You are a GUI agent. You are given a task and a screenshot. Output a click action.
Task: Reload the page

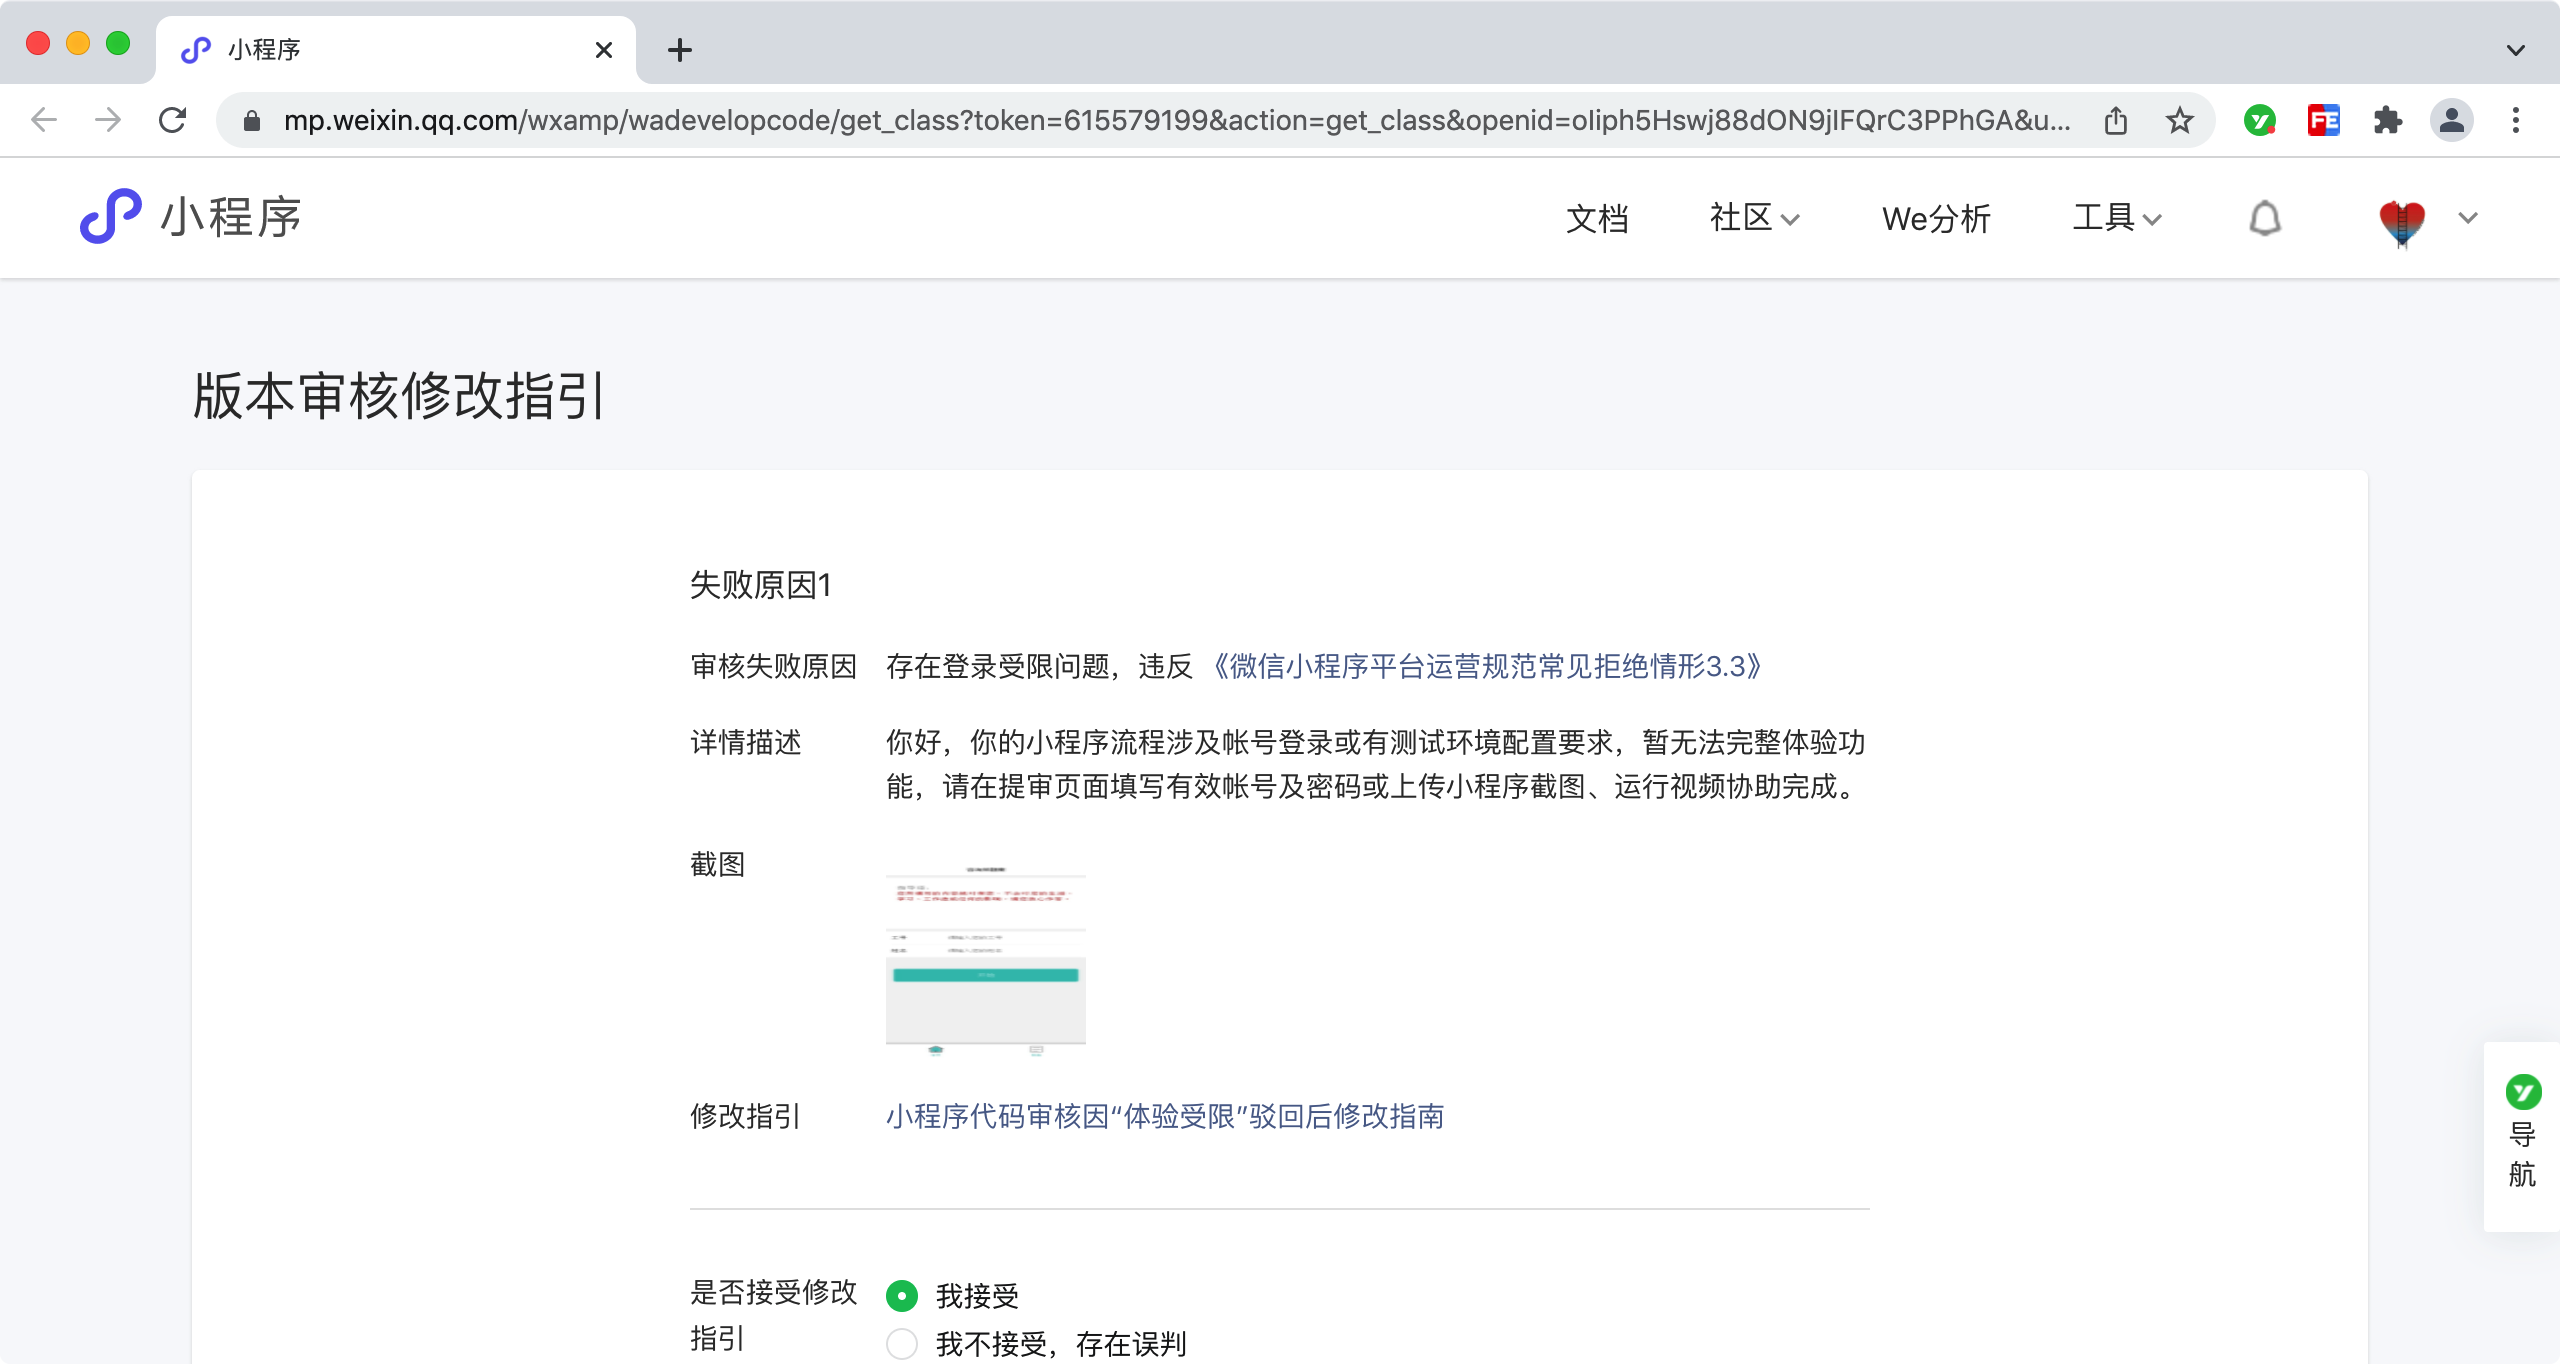pos(172,121)
